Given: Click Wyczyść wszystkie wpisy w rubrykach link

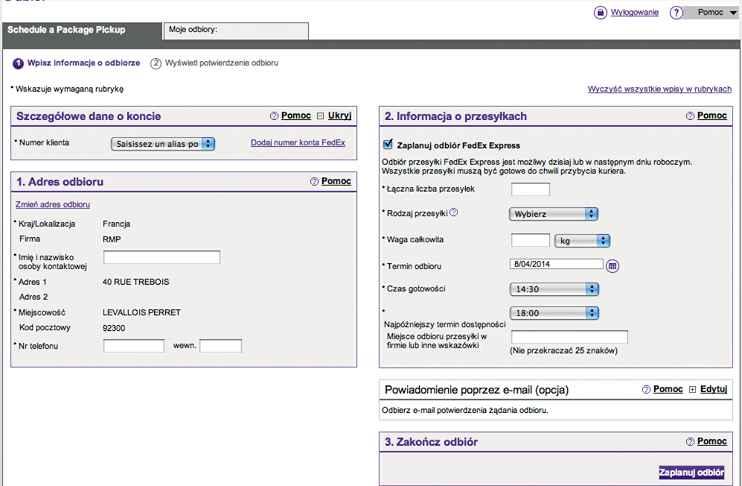Looking at the screenshot, I should pos(659,89).
